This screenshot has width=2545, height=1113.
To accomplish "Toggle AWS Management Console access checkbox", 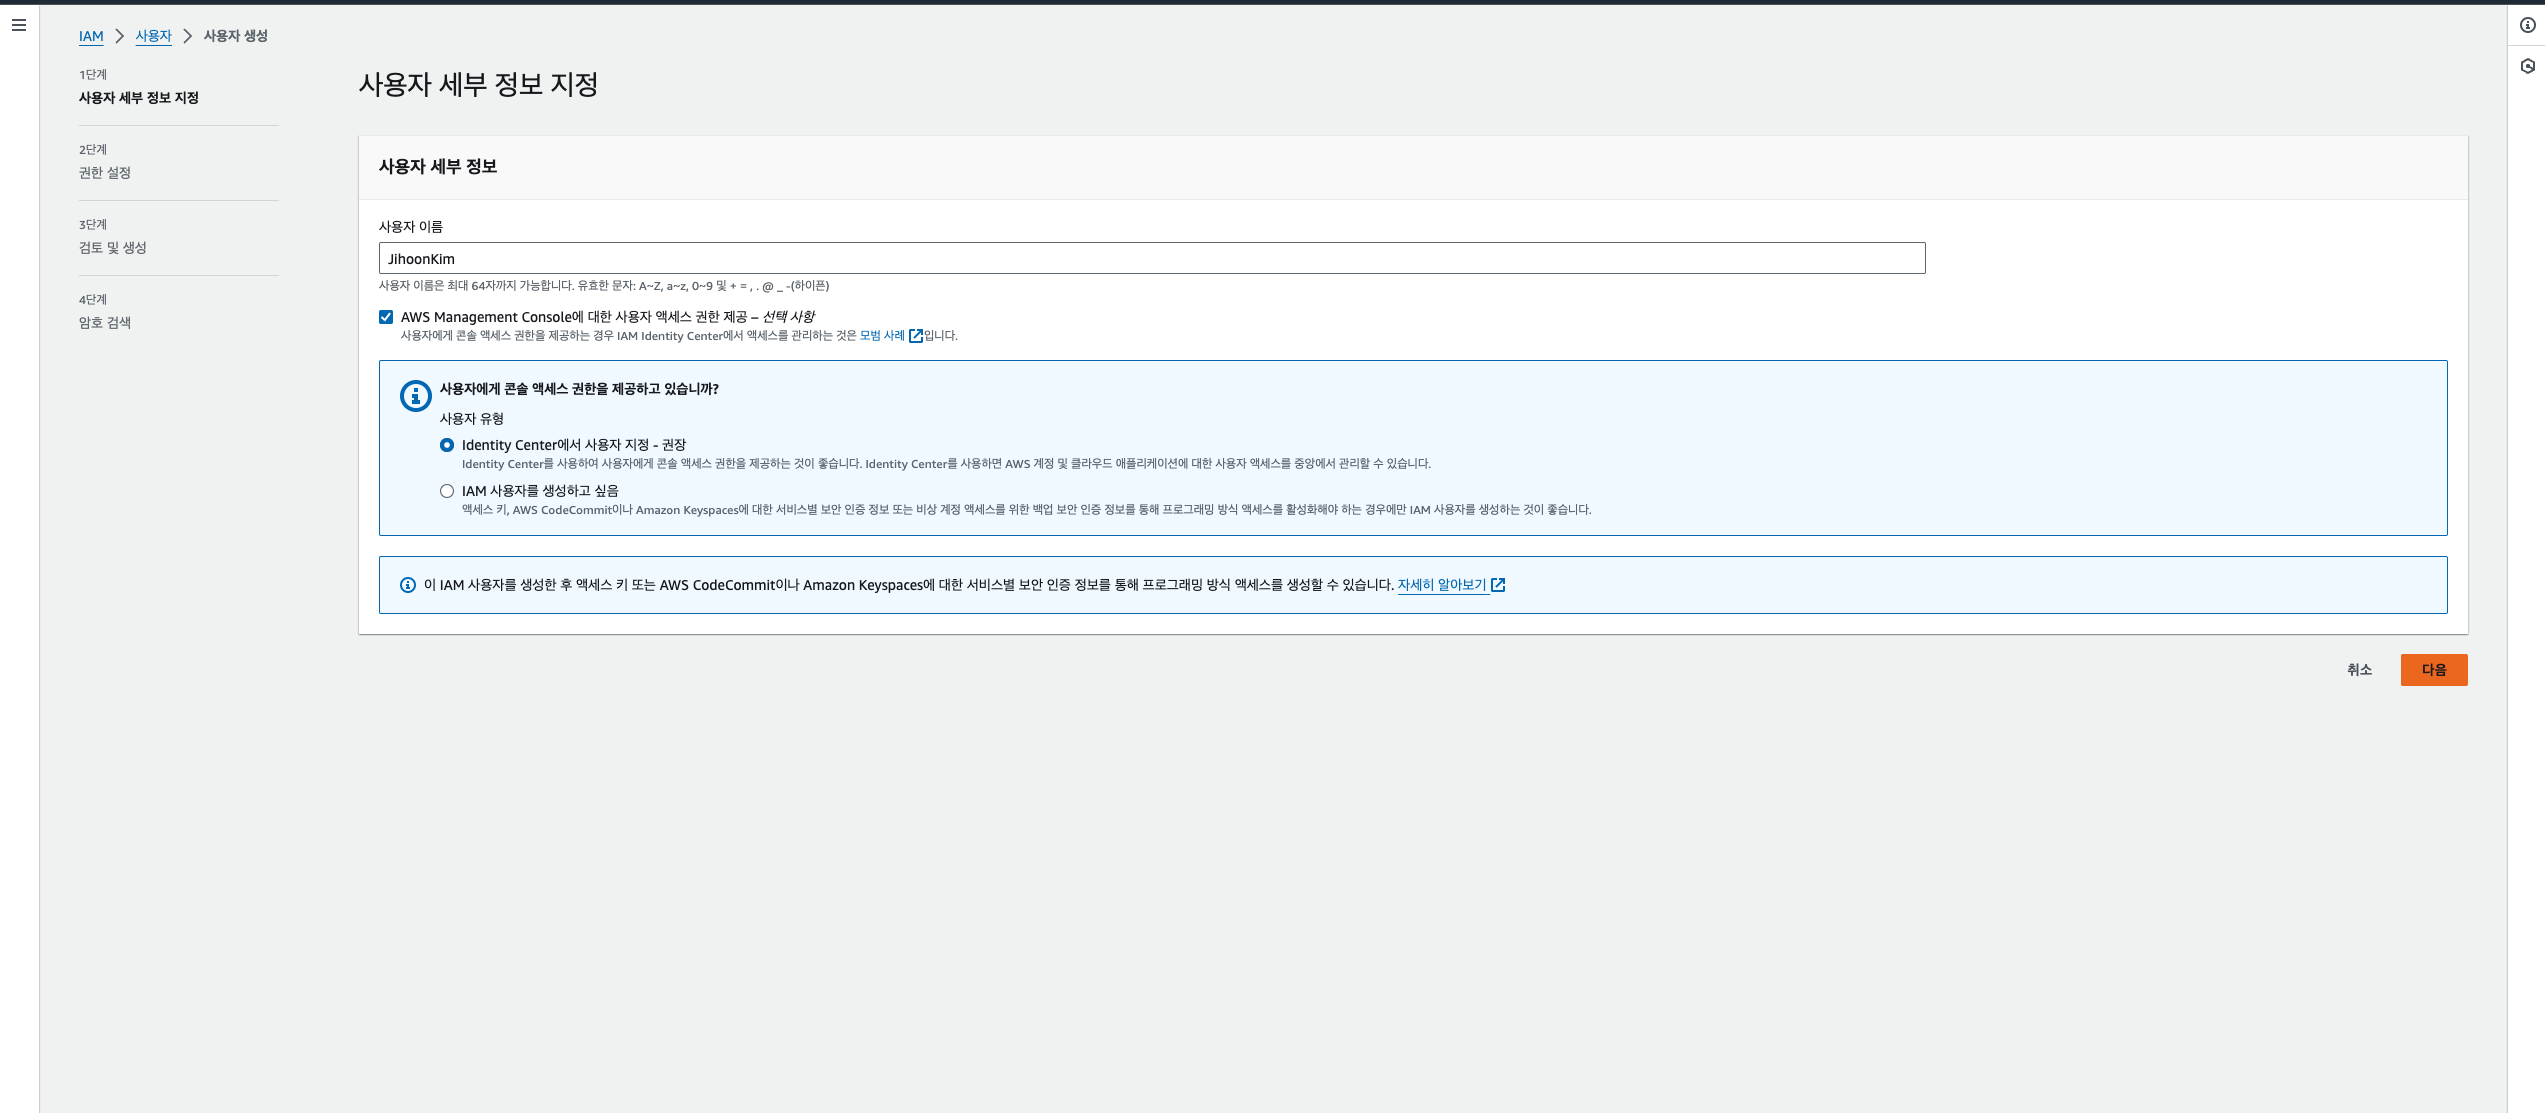I will (386, 317).
